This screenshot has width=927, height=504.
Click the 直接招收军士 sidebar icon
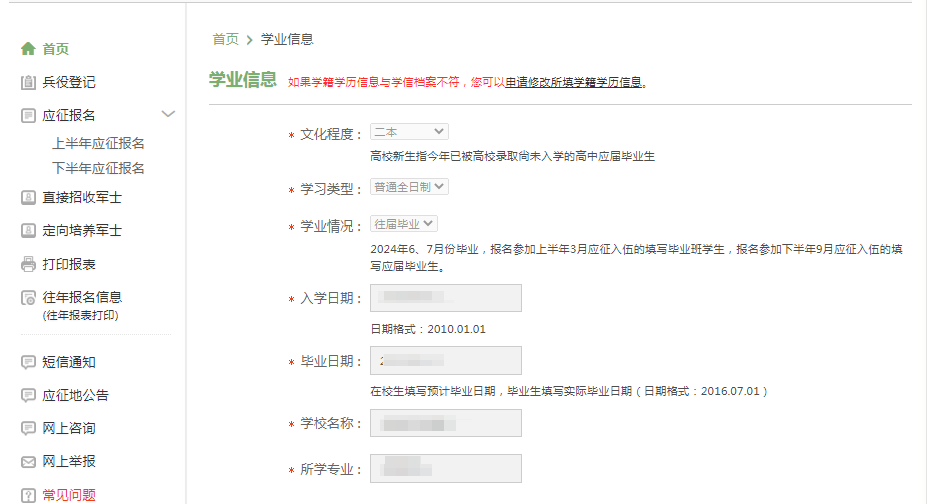coord(28,198)
